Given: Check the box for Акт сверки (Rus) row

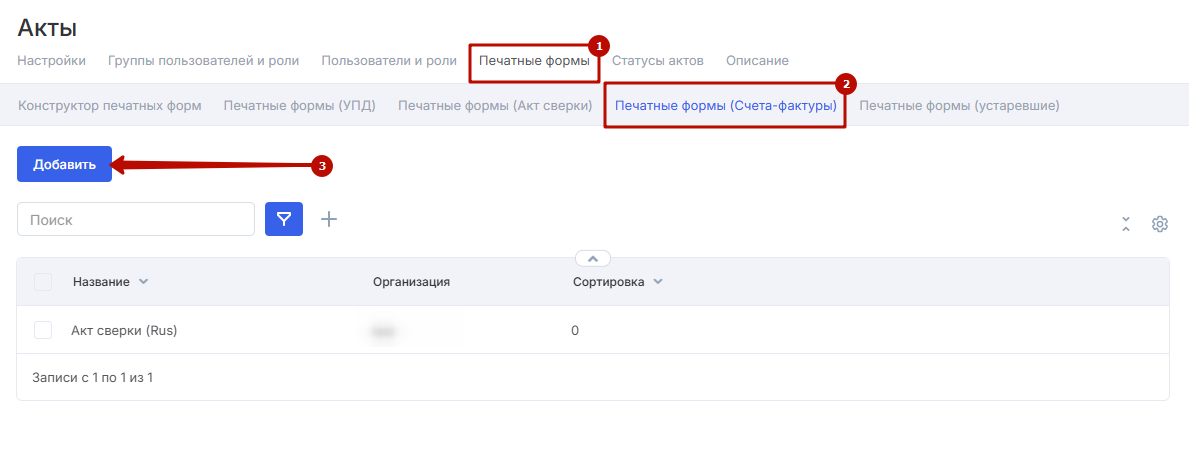Looking at the screenshot, I should click(43, 330).
